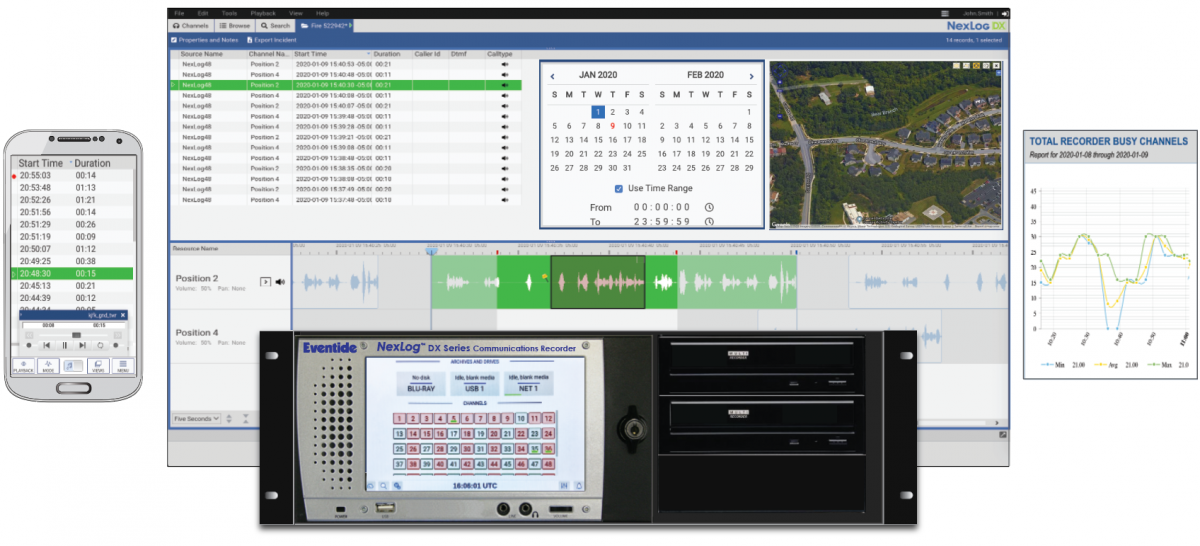Image resolution: width=1200 pixels, height=546 pixels.
Task: Sort phone list by Start Time header
Action: pyautogui.click(x=40, y=163)
